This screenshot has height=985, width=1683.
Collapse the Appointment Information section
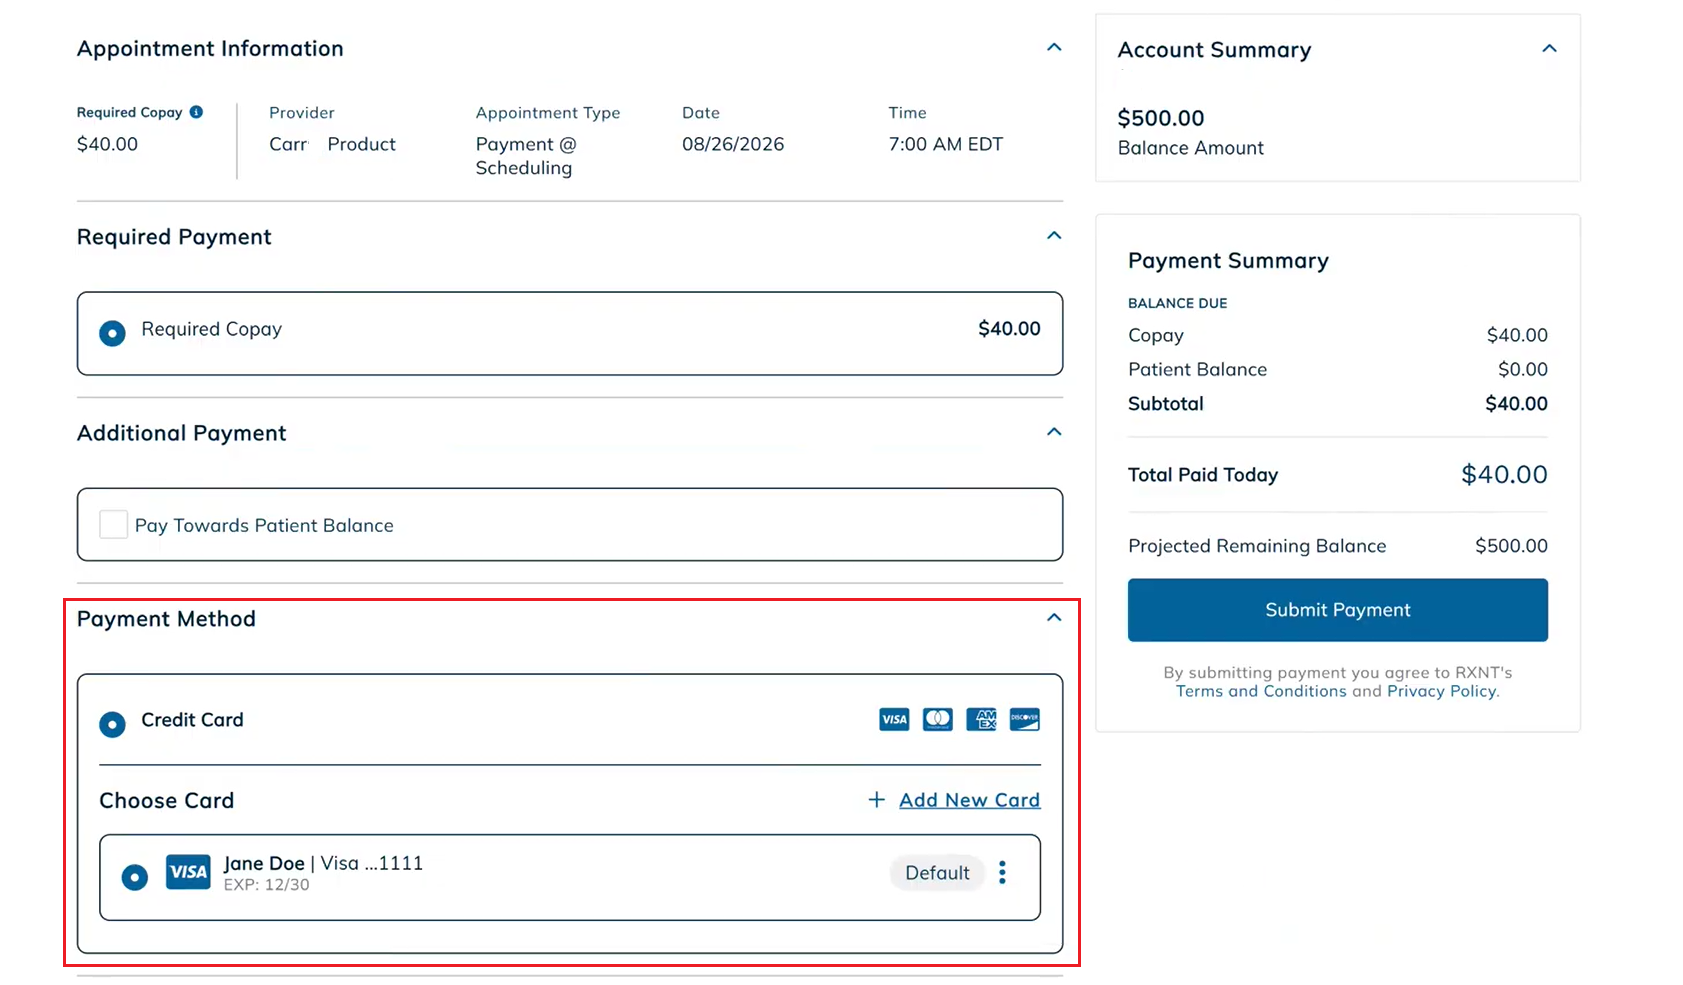(x=1054, y=47)
